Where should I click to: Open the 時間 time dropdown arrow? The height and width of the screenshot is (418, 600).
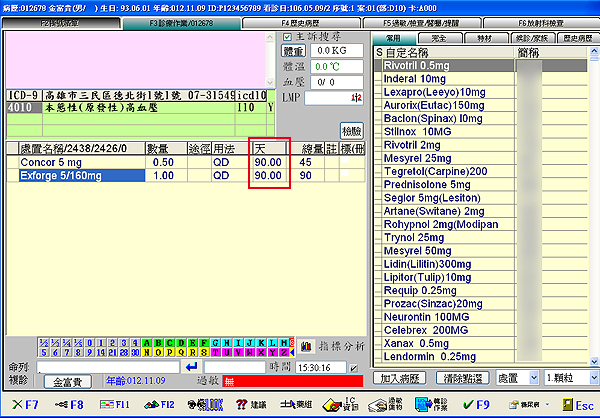pyautogui.click(x=356, y=368)
